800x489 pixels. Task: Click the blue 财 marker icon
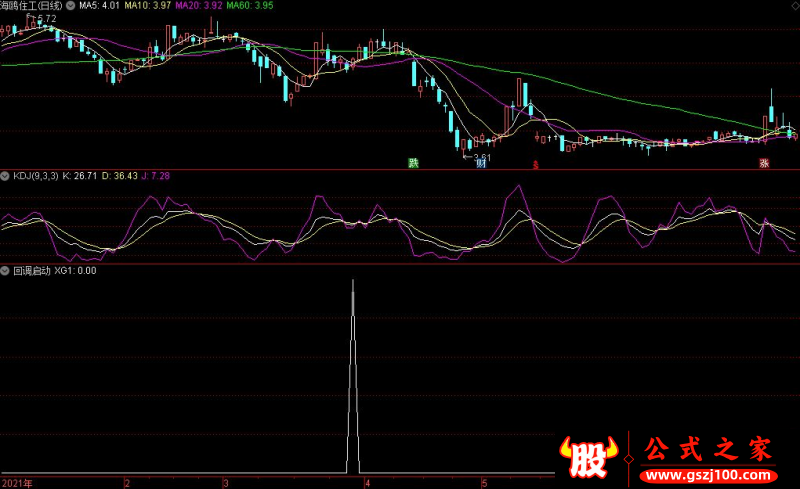[x=481, y=163]
